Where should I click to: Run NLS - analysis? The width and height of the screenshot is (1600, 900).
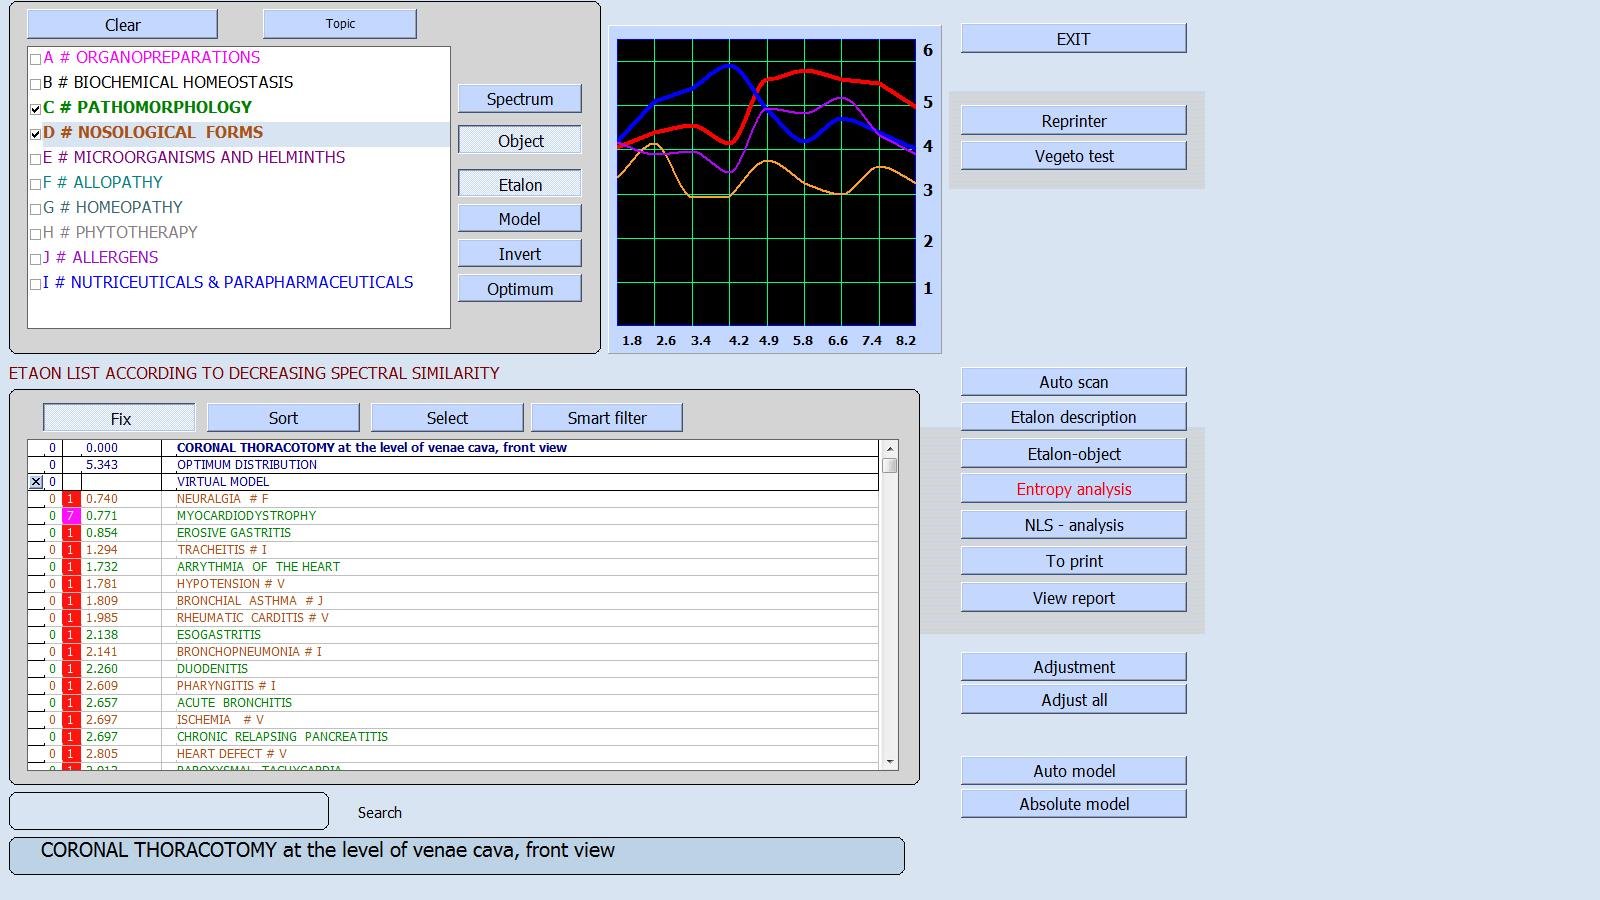pyautogui.click(x=1072, y=524)
